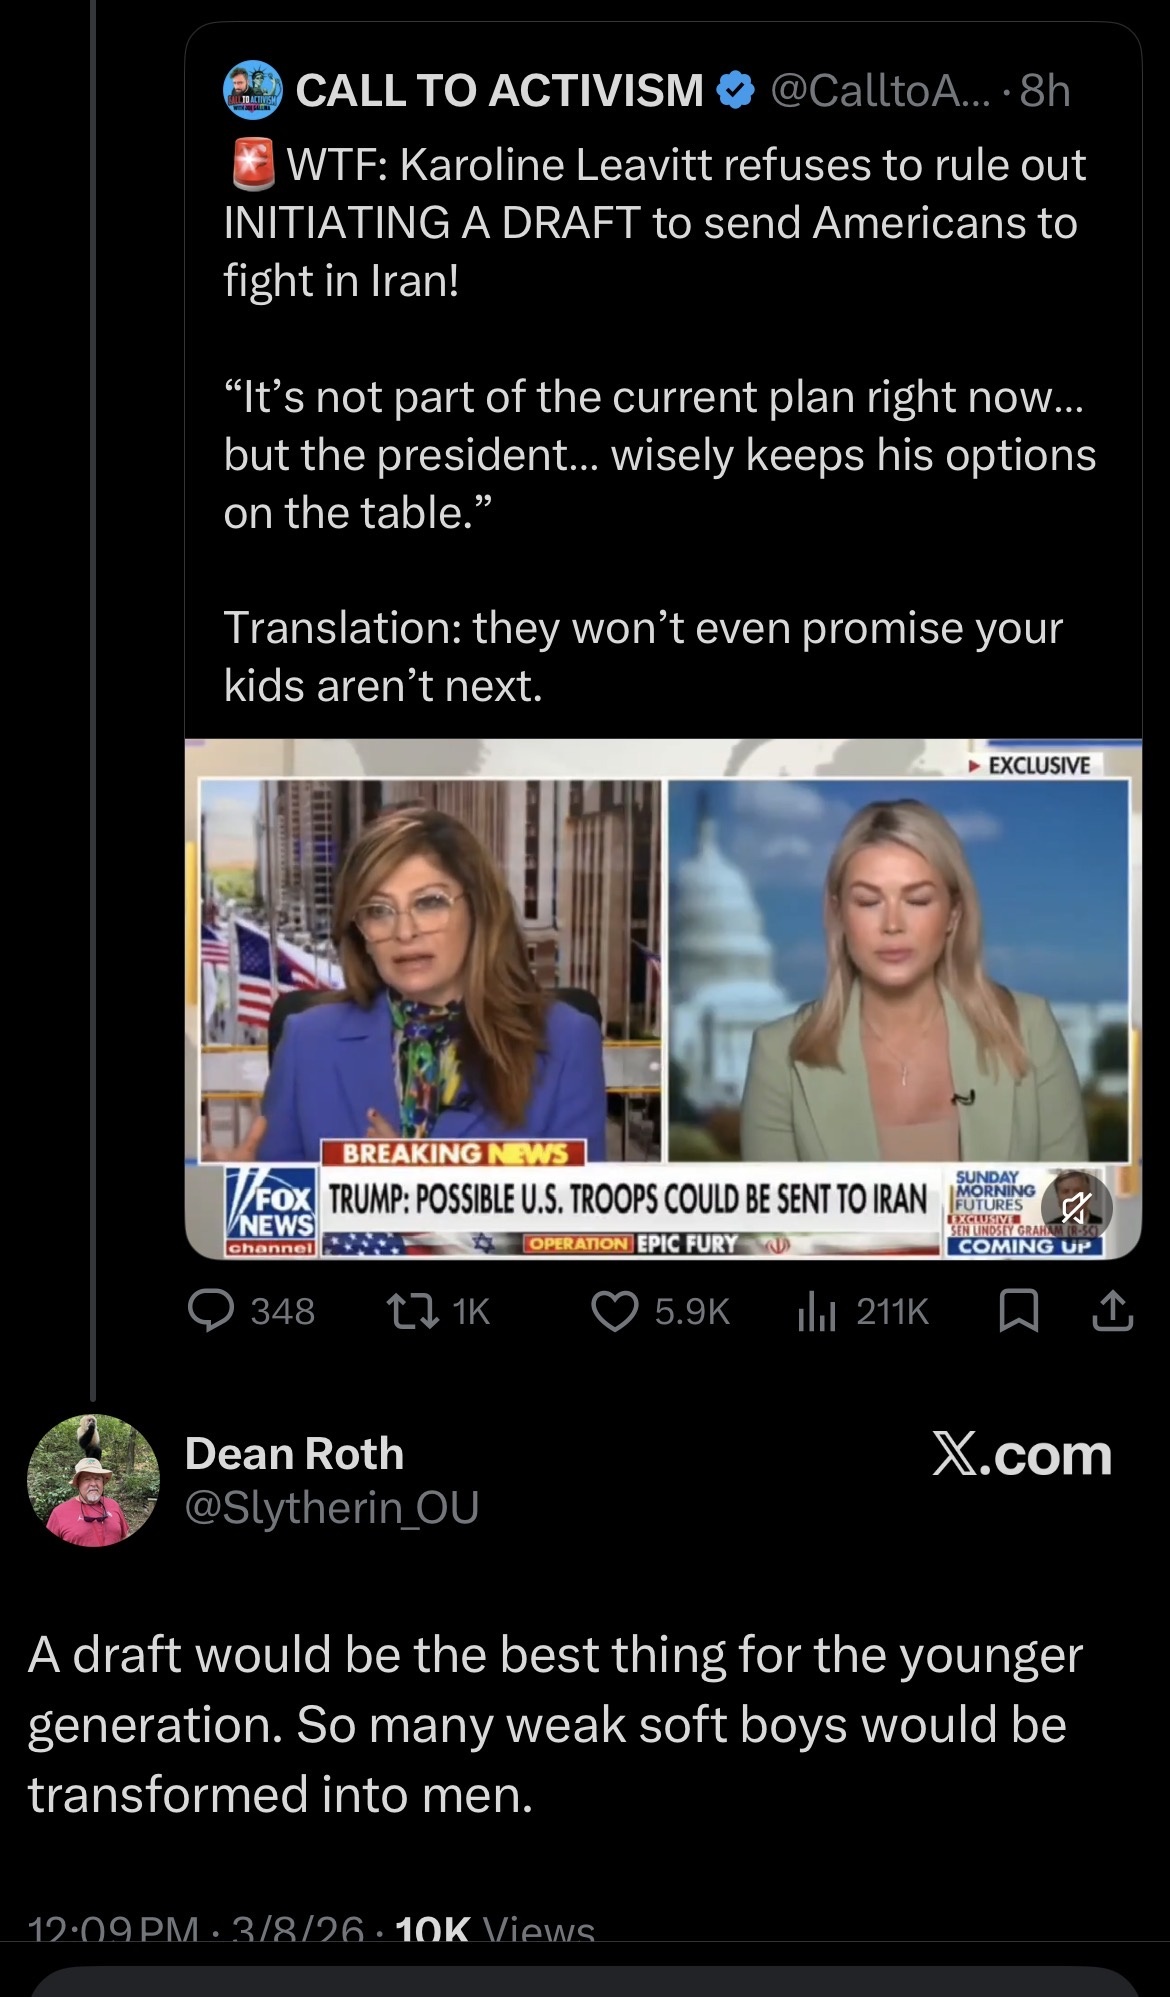
Task: Click the CALL TO ACTIVISM account name
Action: [499, 91]
